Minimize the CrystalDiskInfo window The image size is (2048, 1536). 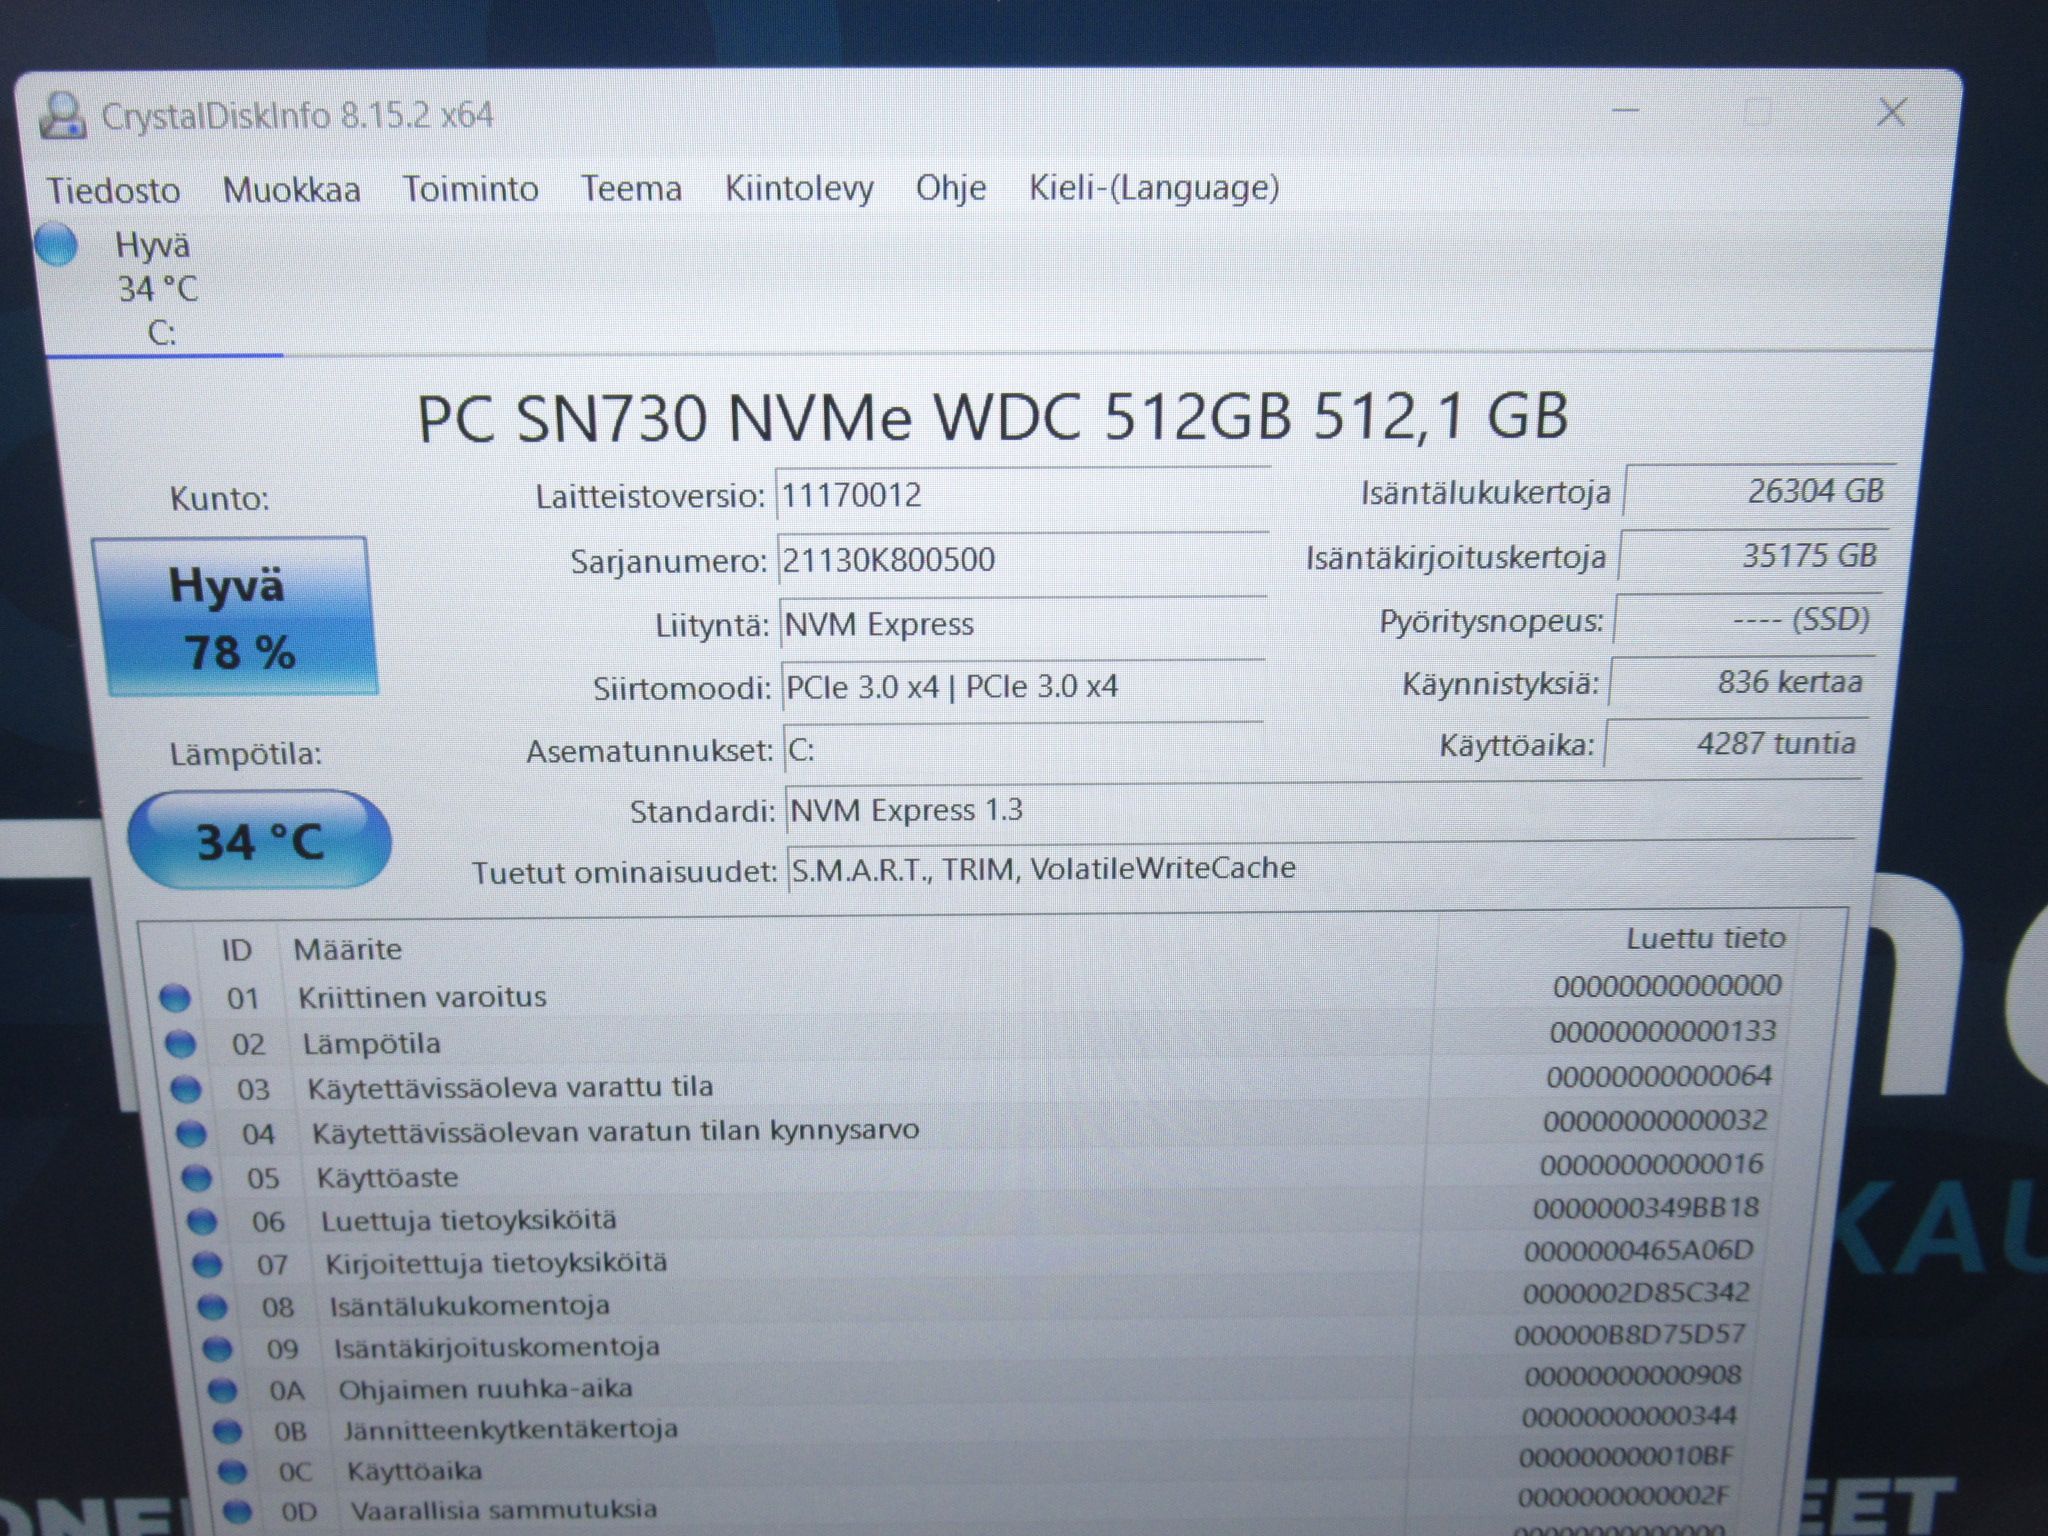click(1625, 110)
